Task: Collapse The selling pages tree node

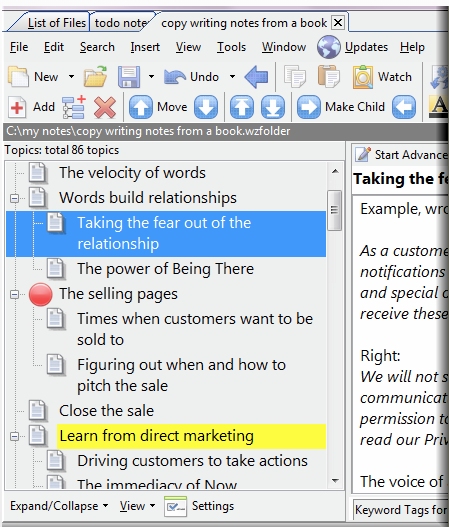Action: coord(14,294)
